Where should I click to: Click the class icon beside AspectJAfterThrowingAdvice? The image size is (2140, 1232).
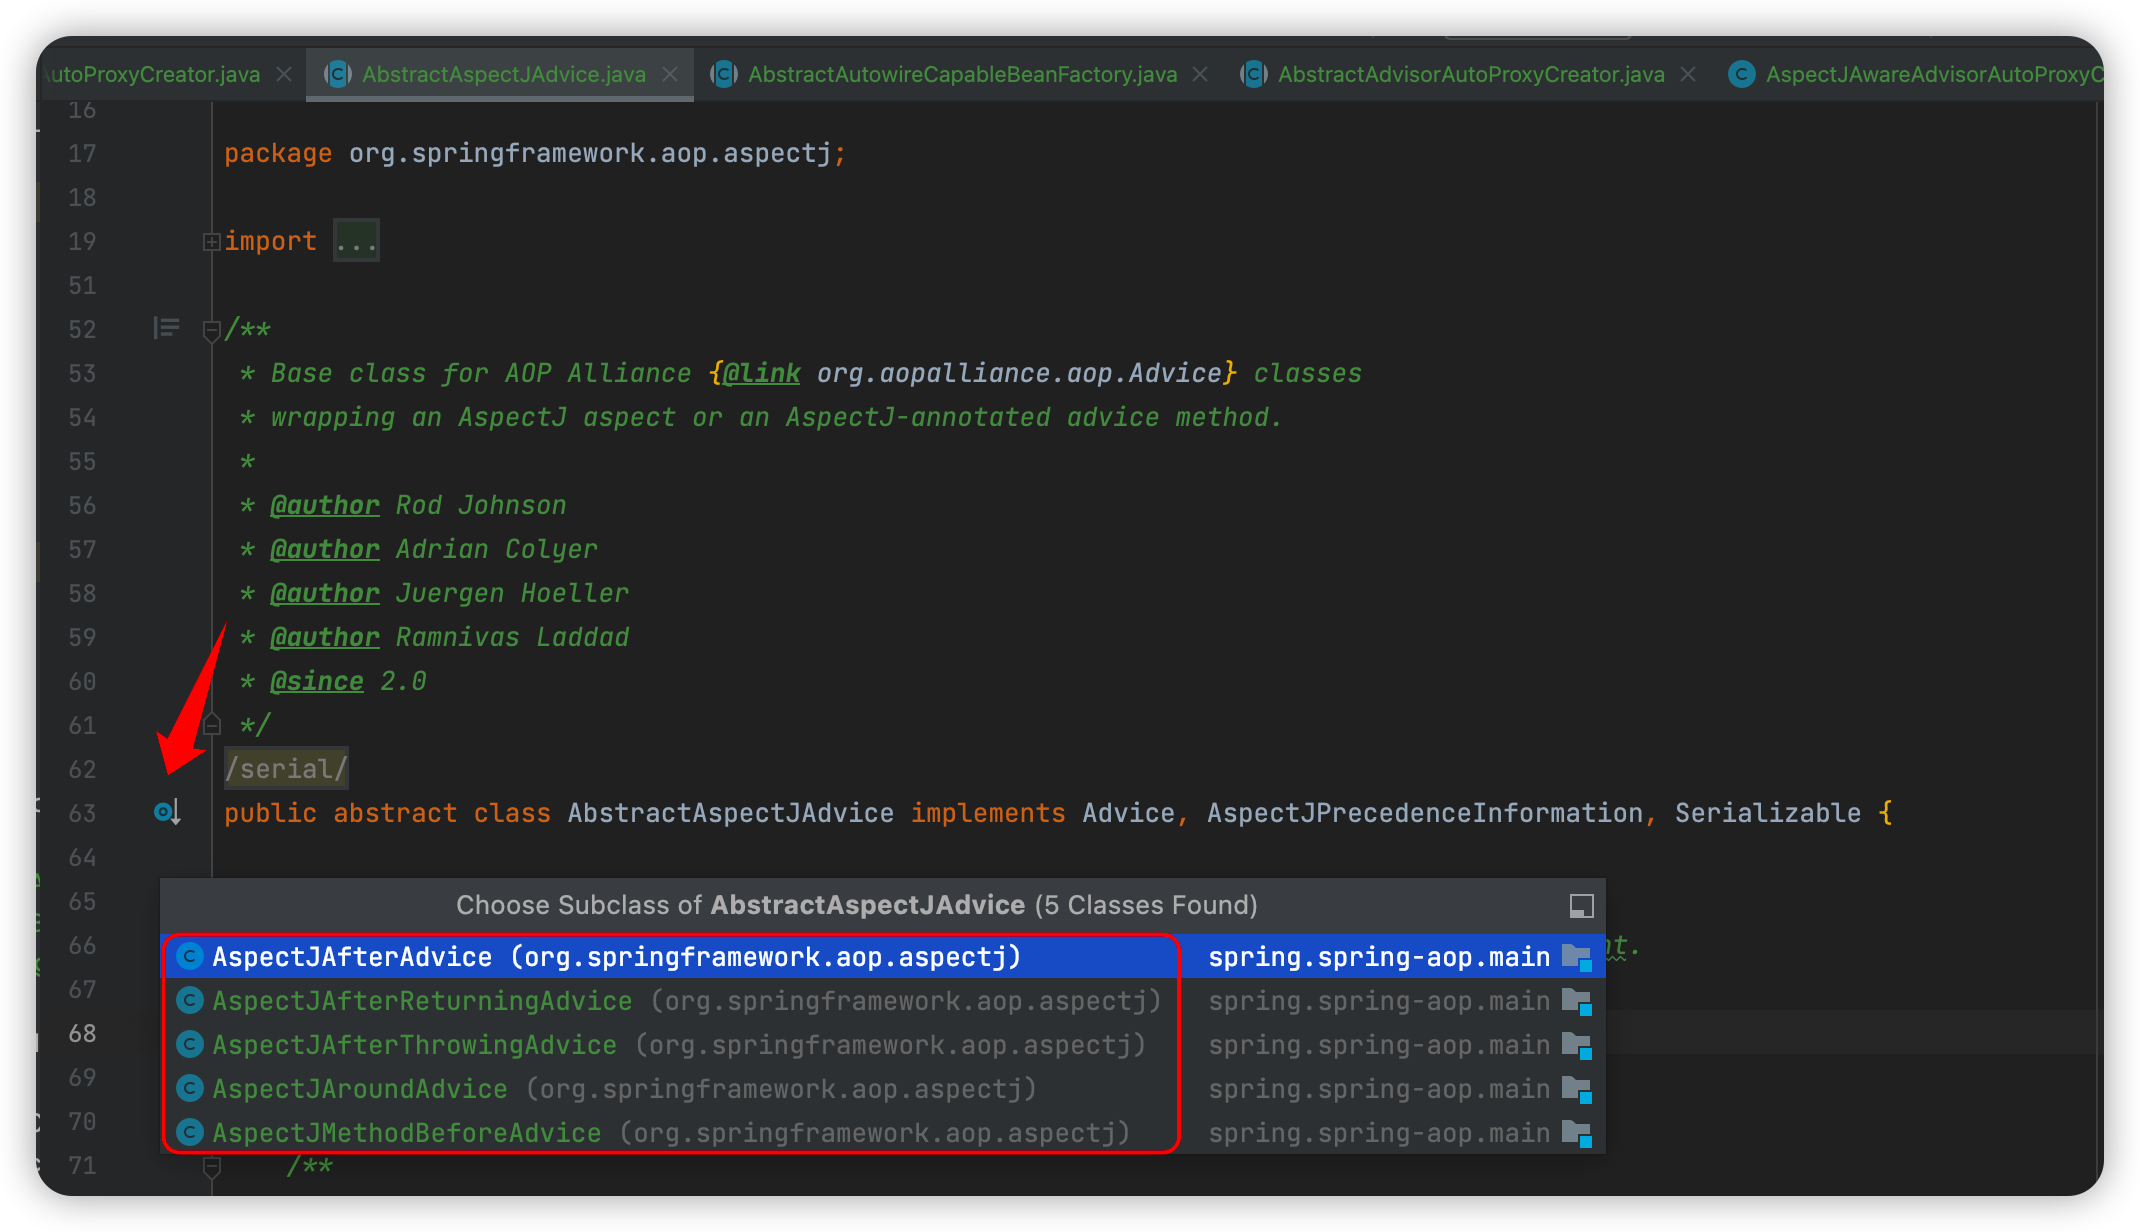(x=190, y=1044)
